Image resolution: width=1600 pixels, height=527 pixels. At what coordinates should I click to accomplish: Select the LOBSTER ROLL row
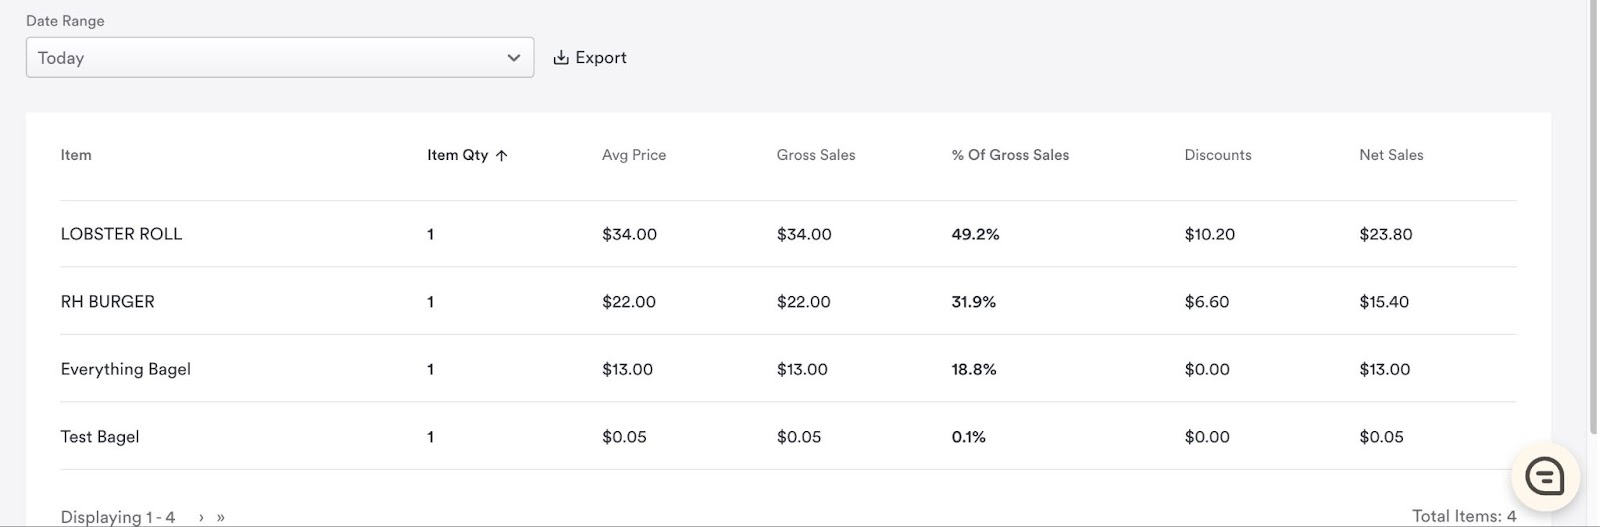(788, 234)
